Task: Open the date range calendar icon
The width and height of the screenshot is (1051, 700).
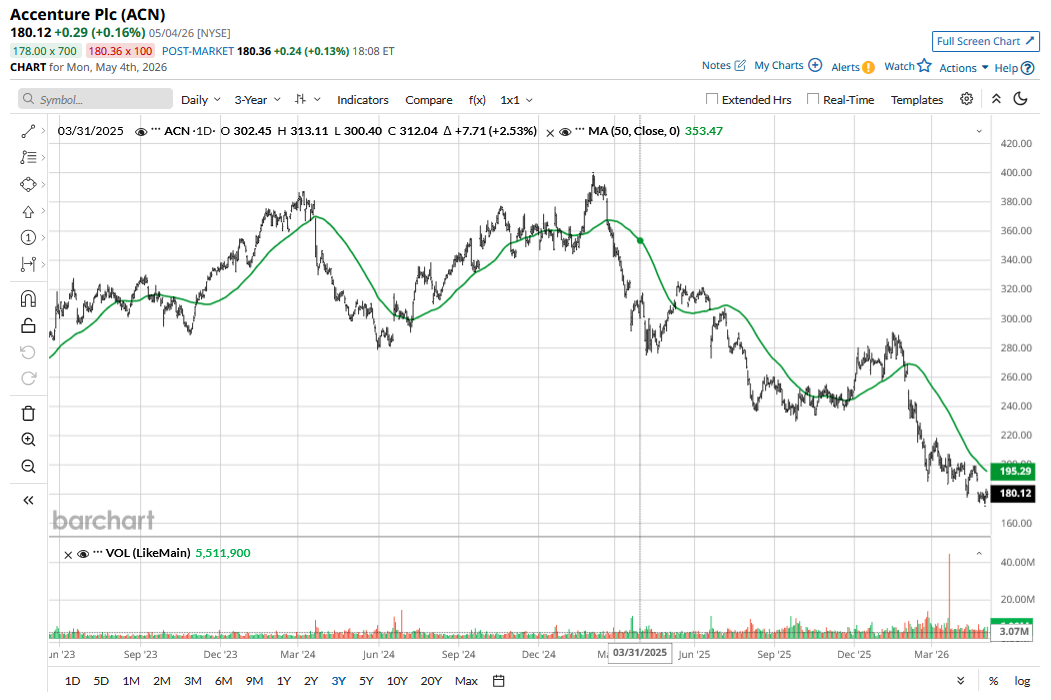Action: tap(498, 681)
